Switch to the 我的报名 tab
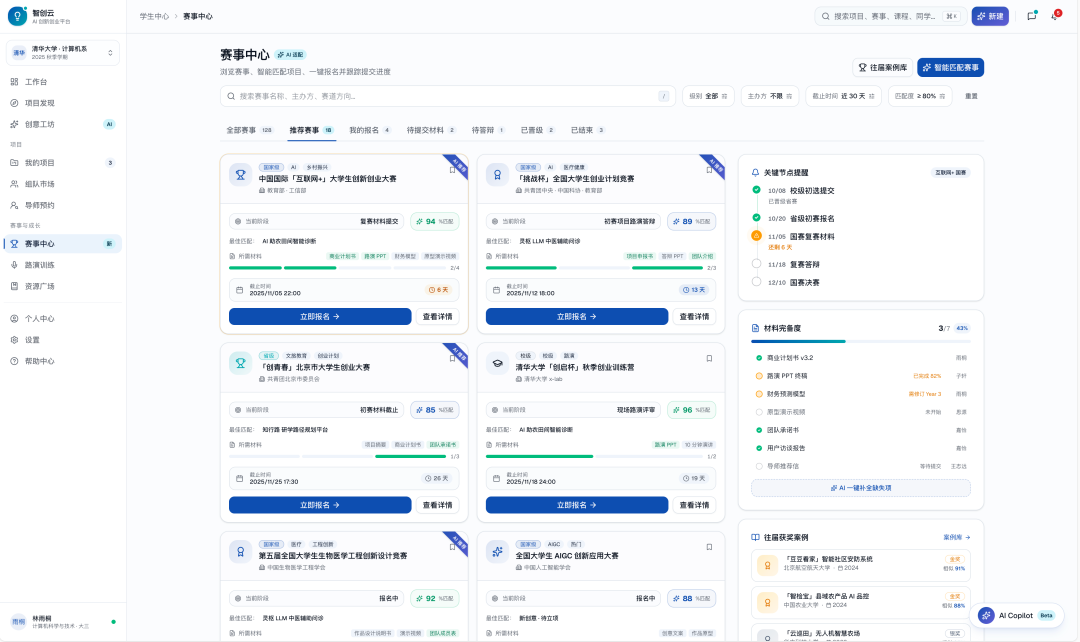The height and width of the screenshot is (642, 1080). (x=370, y=130)
